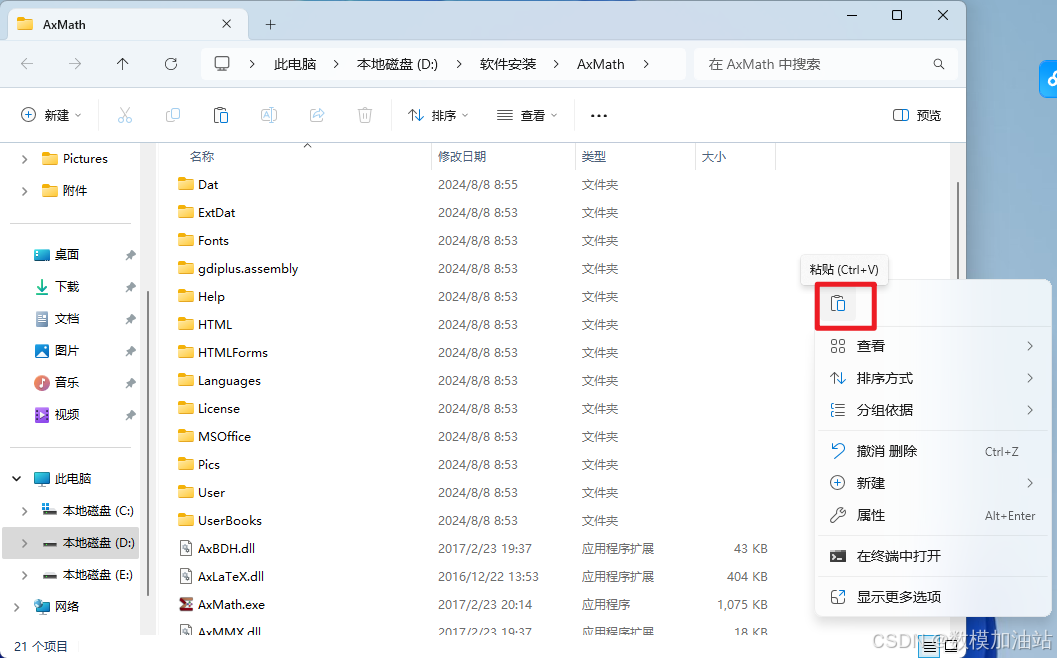The height and width of the screenshot is (658, 1057).
Task: Click the Cut scissors icon in the toolbar
Action: click(x=125, y=115)
